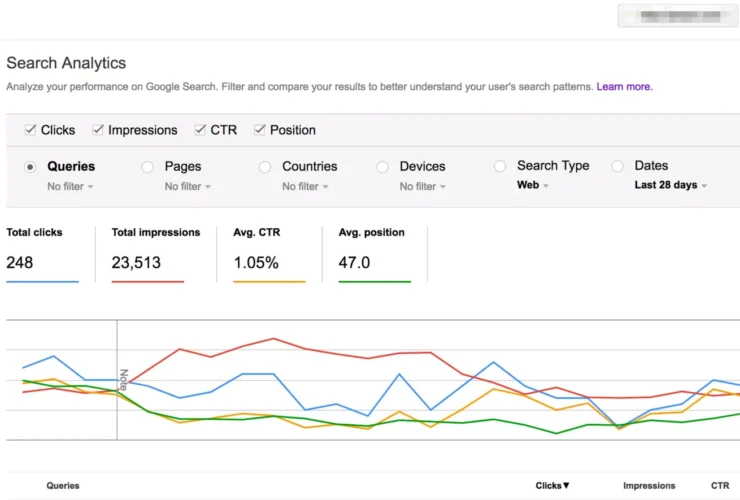Image resolution: width=740 pixels, height=500 pixels.
Task: Click the Note marker on chart
Action: [124, 380]
